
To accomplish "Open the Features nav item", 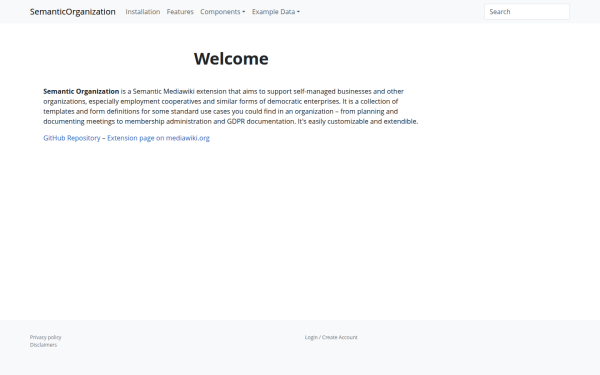I will click(x=180, y=12).
